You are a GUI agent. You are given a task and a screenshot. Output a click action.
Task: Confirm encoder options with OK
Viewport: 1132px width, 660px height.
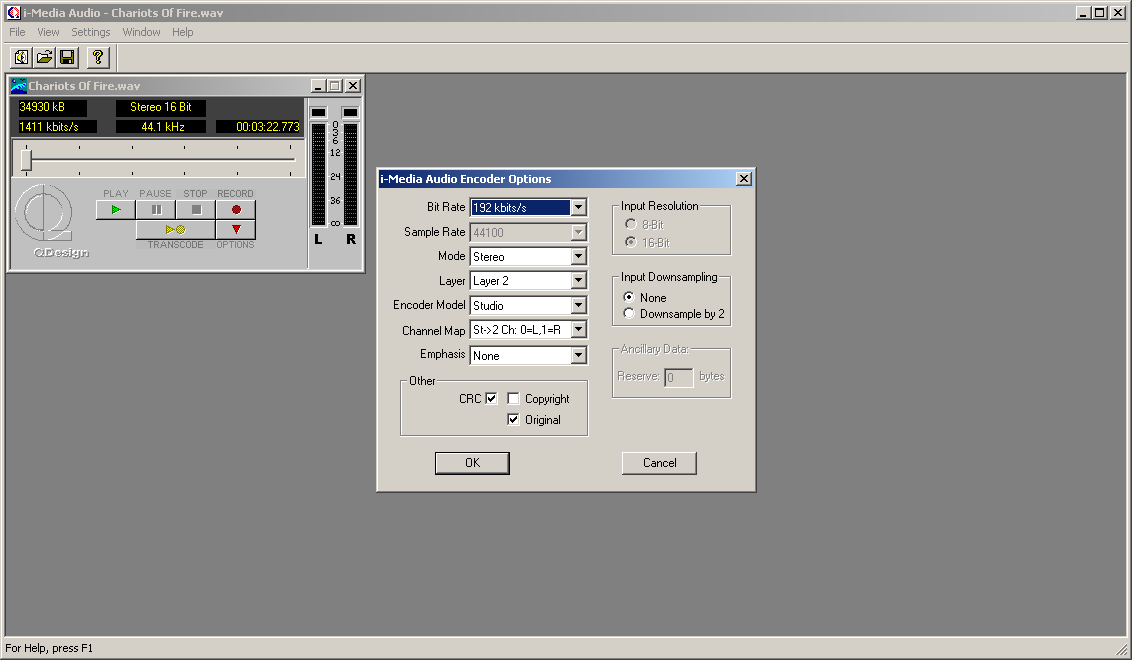pos(472,463)
